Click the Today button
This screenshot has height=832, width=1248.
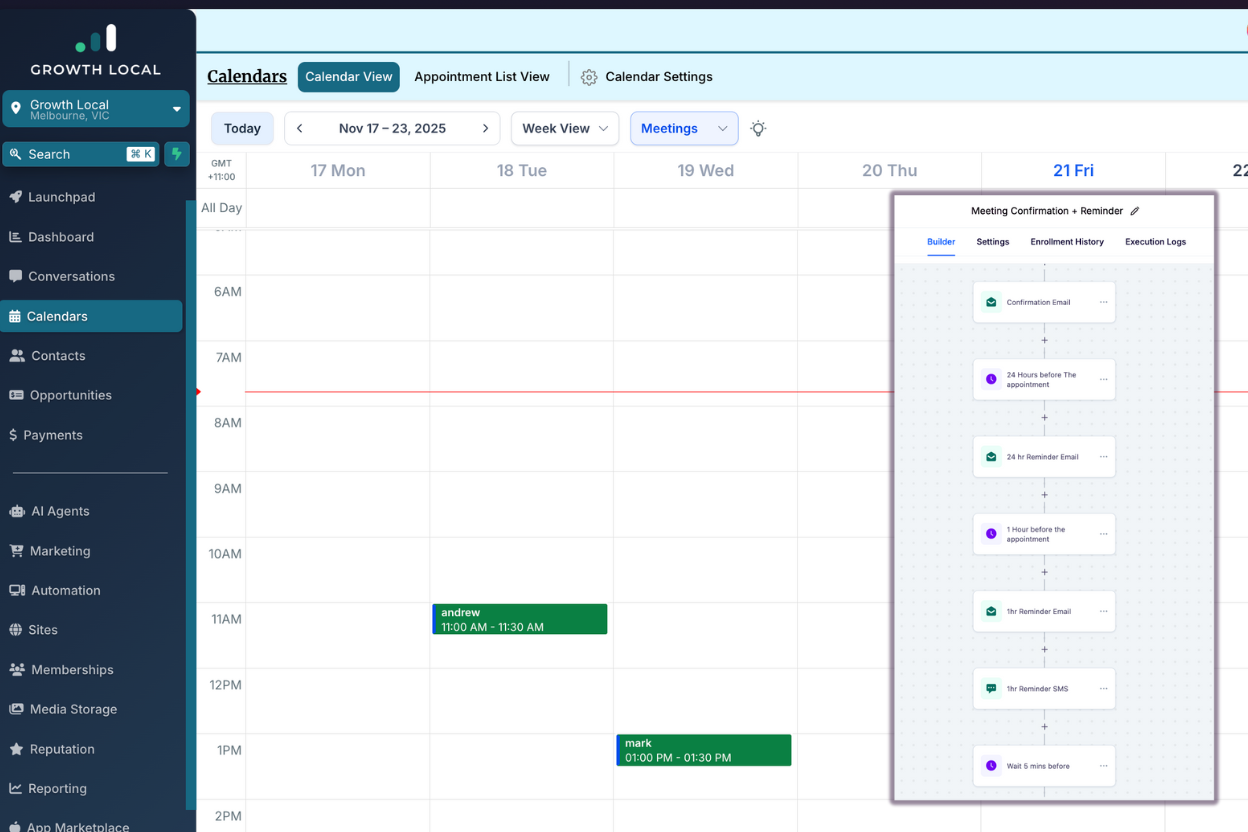[242, 128]
